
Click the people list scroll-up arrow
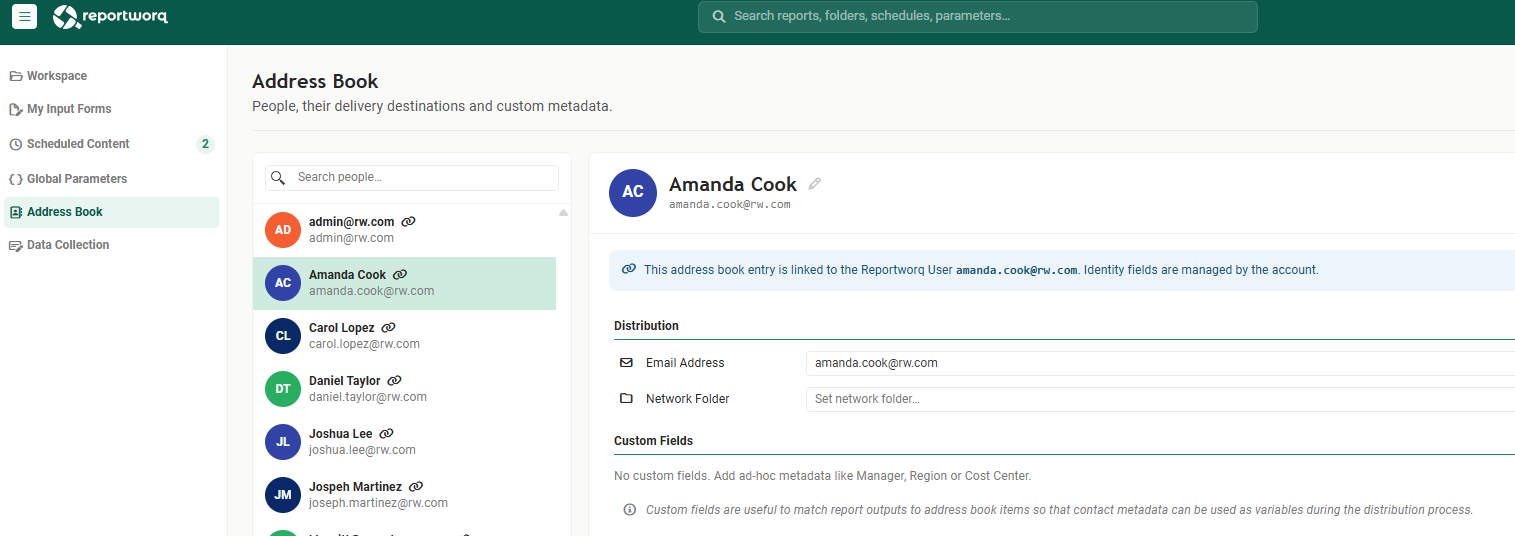tap(563, 212)
